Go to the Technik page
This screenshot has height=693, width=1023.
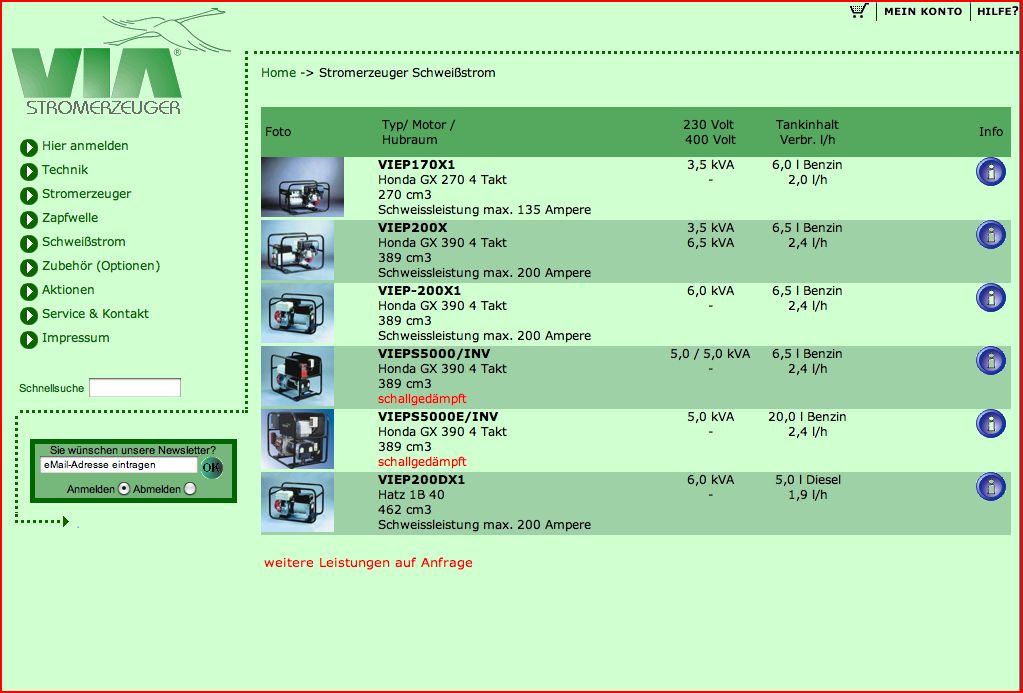pyautogui.click(x=65, y=170)
